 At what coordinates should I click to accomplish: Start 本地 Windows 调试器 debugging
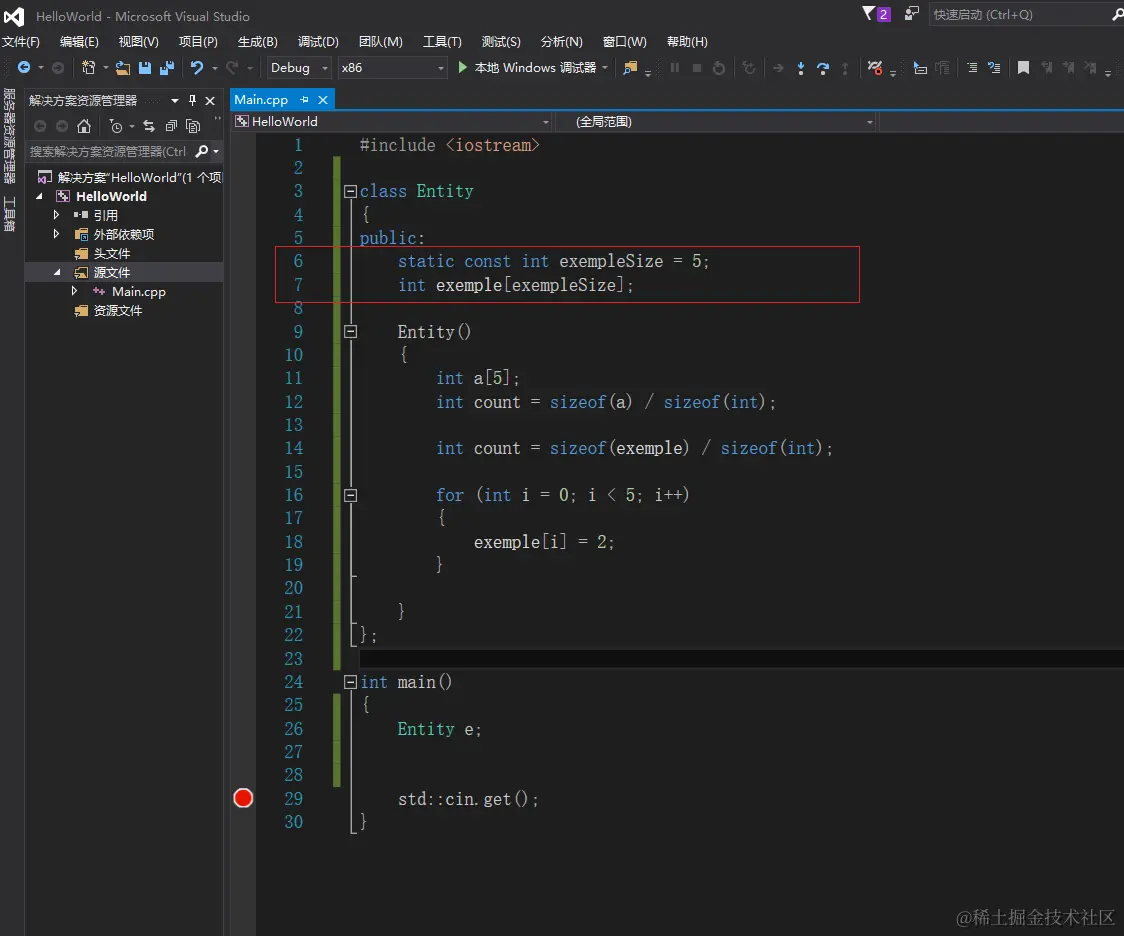(x=533, y=67)
